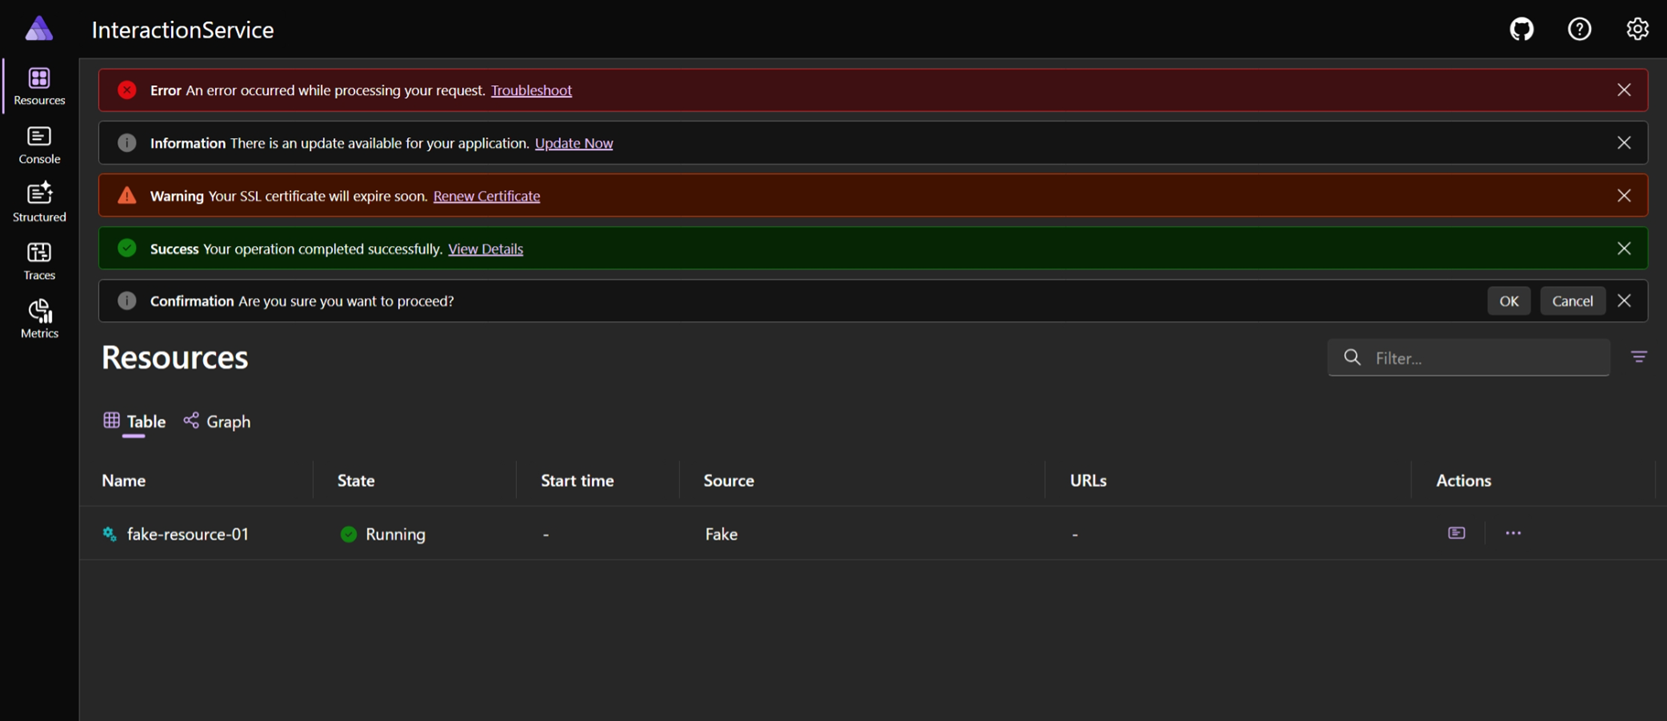
Task: Open the settings gear icon
Action: (x=1637, y=29)
